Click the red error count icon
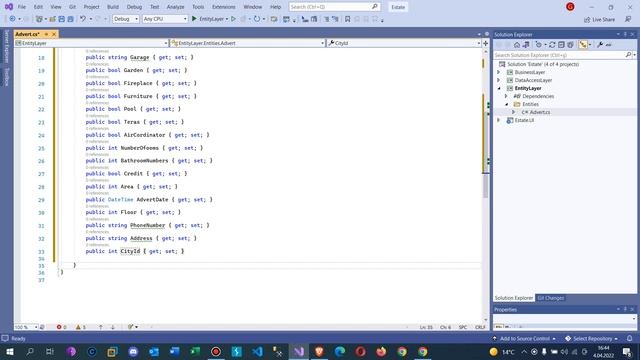This screenshot has height=360, width=640. pos(59,327)
